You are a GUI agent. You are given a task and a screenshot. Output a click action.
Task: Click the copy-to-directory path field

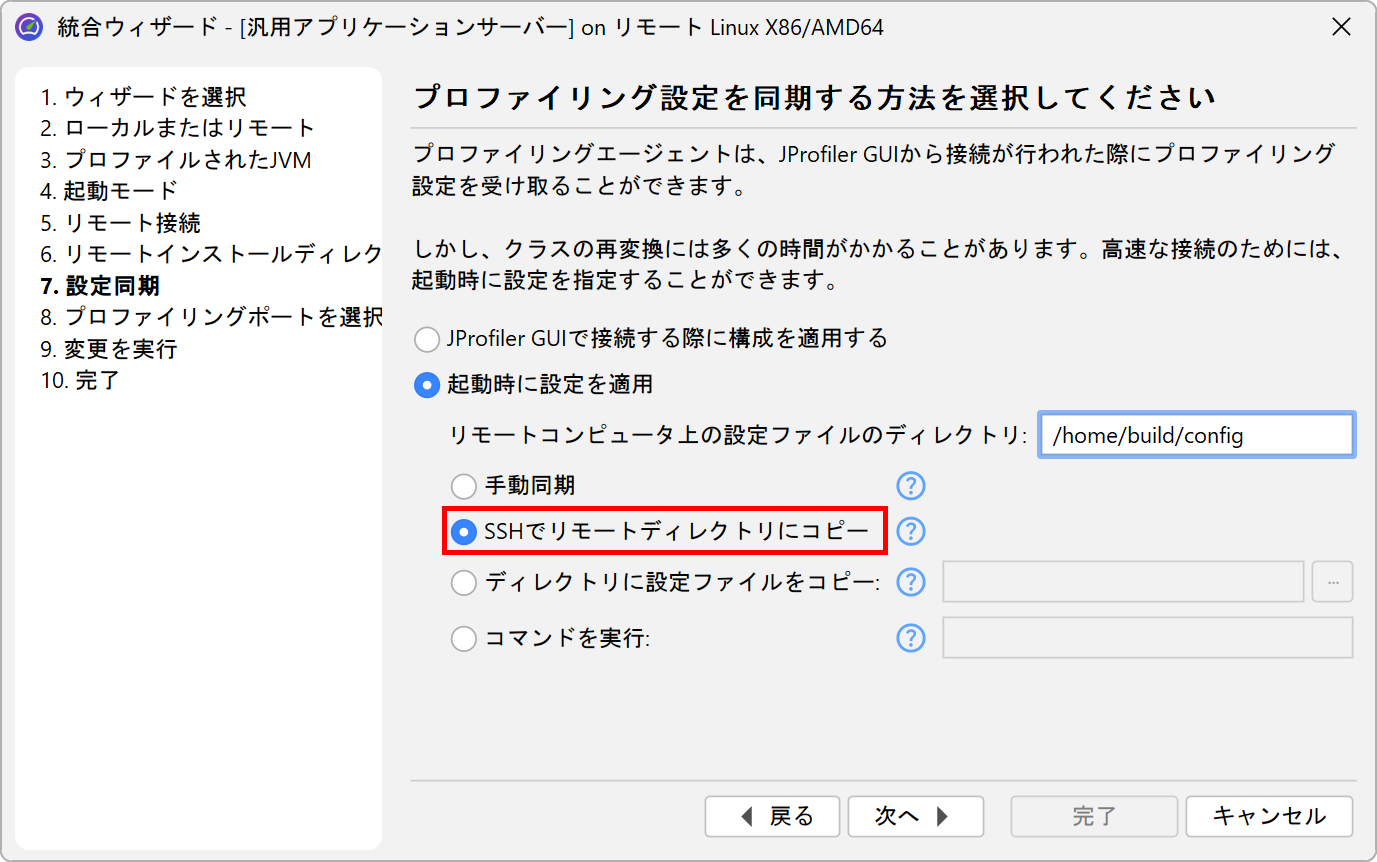[x=1124, y=582]
